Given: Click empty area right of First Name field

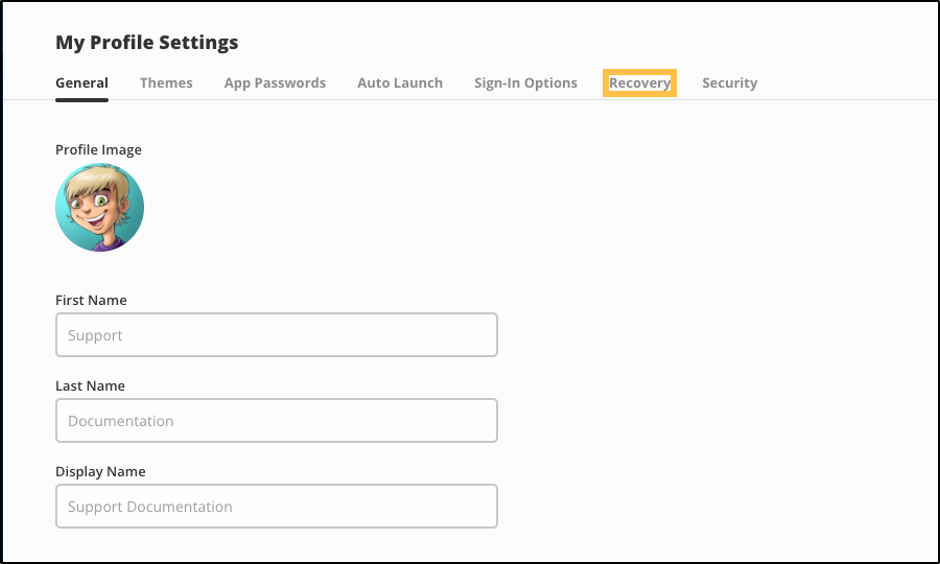Looking at the screenshot, I should [x=700, y=335].
